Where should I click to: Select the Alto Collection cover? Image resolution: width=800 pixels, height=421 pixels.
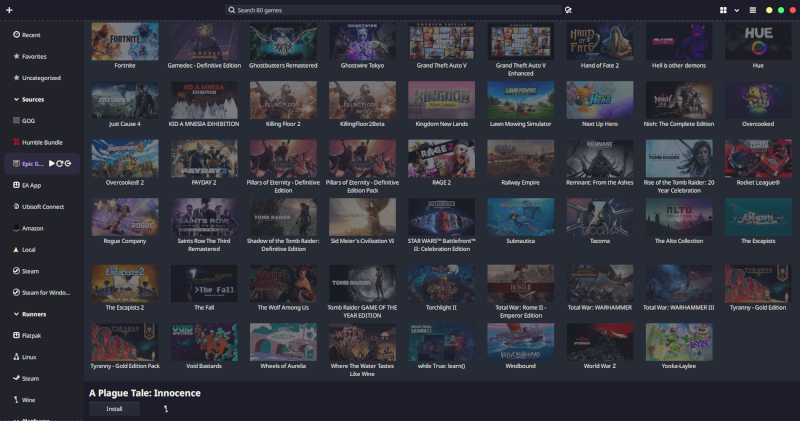tap(679, 217)
